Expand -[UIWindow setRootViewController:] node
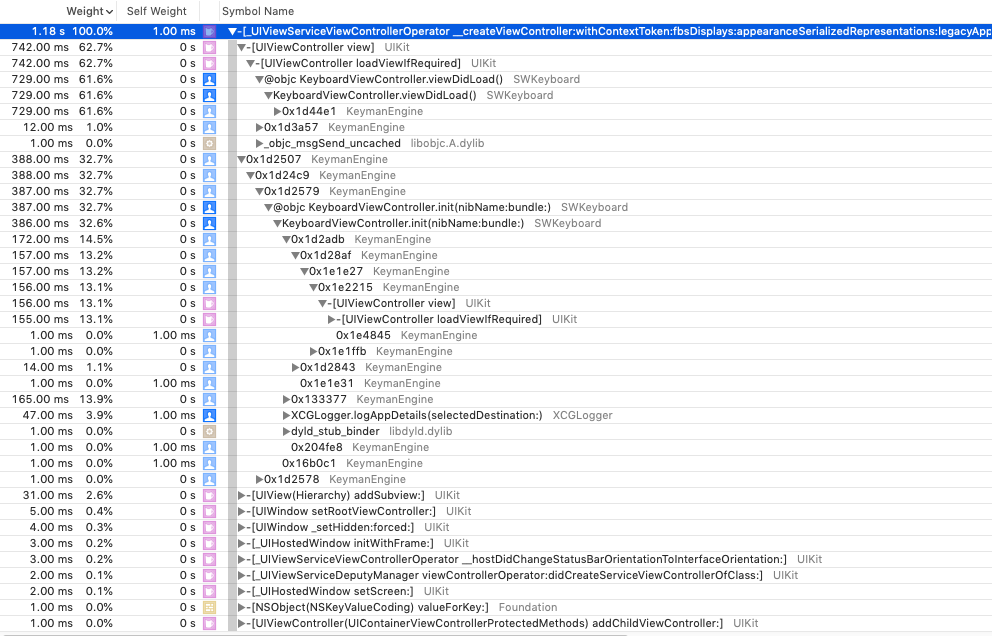The width and height of the screenshot is (992, 636). (x=241, y=511)
